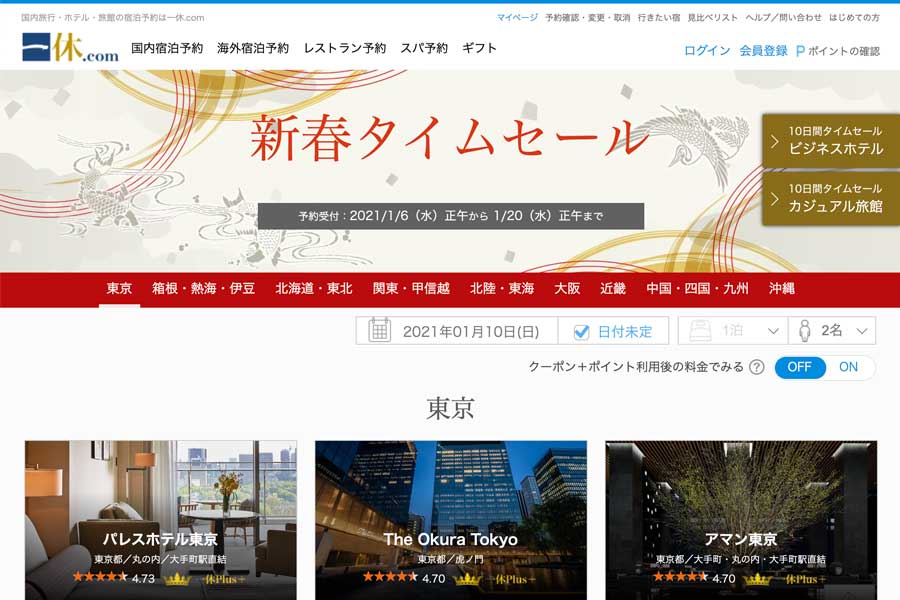Open 10日間タイムセール ビジネスホテル banner button
This screenshot has height=600, width=900.
click(831, 141)
